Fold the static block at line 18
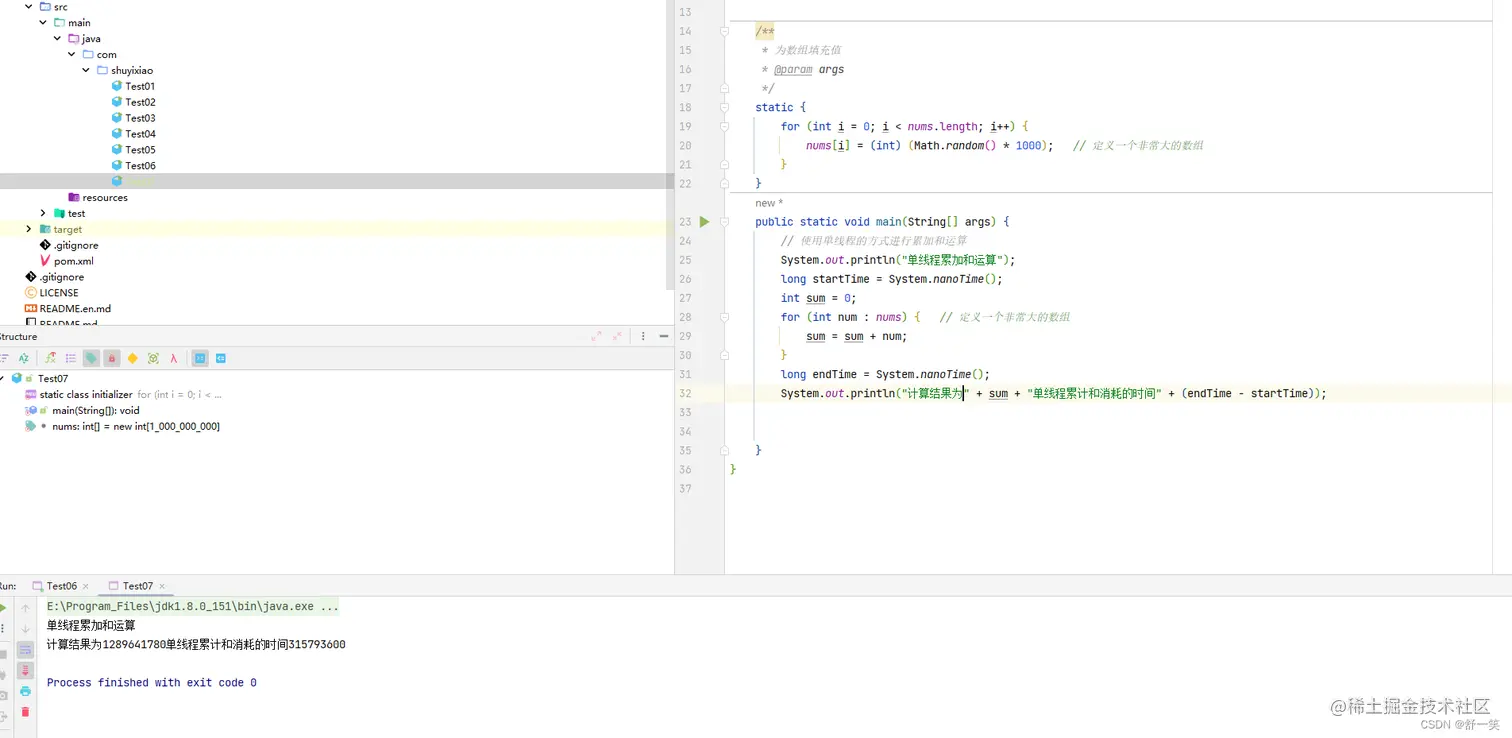 [x=725, y=107]
